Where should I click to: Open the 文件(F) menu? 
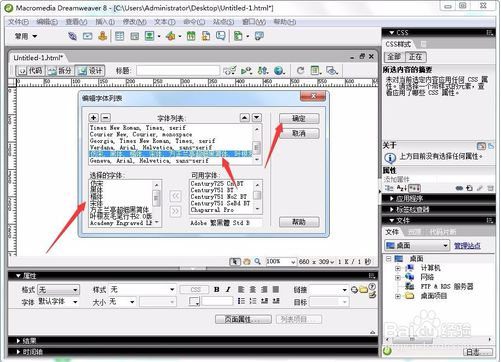19,22
